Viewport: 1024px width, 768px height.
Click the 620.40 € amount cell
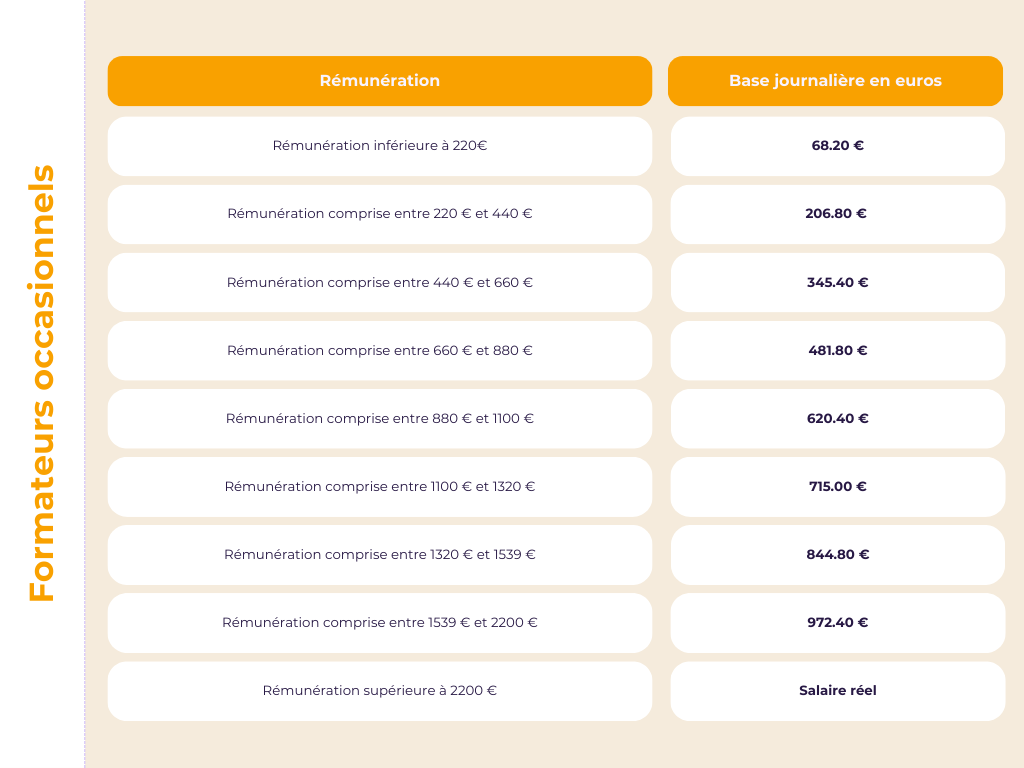coord(837,418)
